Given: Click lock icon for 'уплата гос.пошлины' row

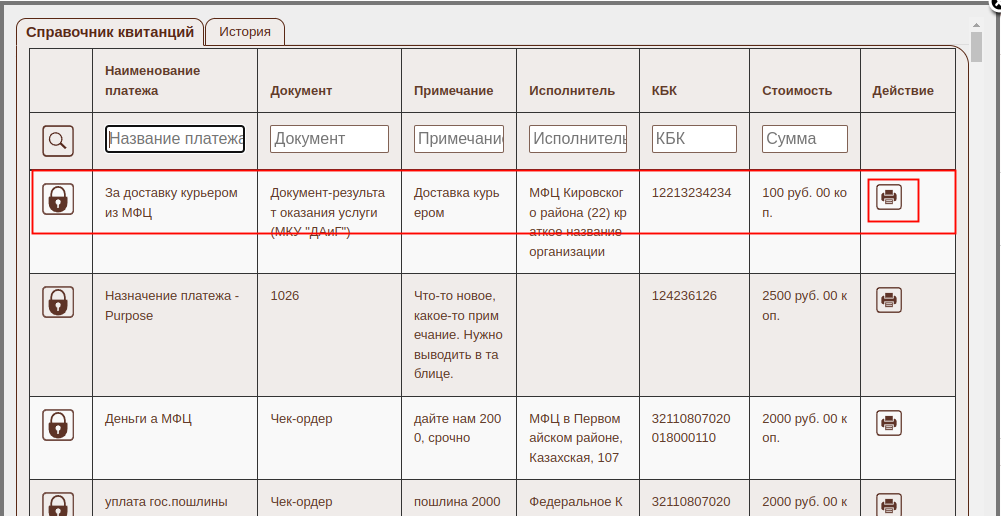Looking at the screenshot, I should (58, 503).
